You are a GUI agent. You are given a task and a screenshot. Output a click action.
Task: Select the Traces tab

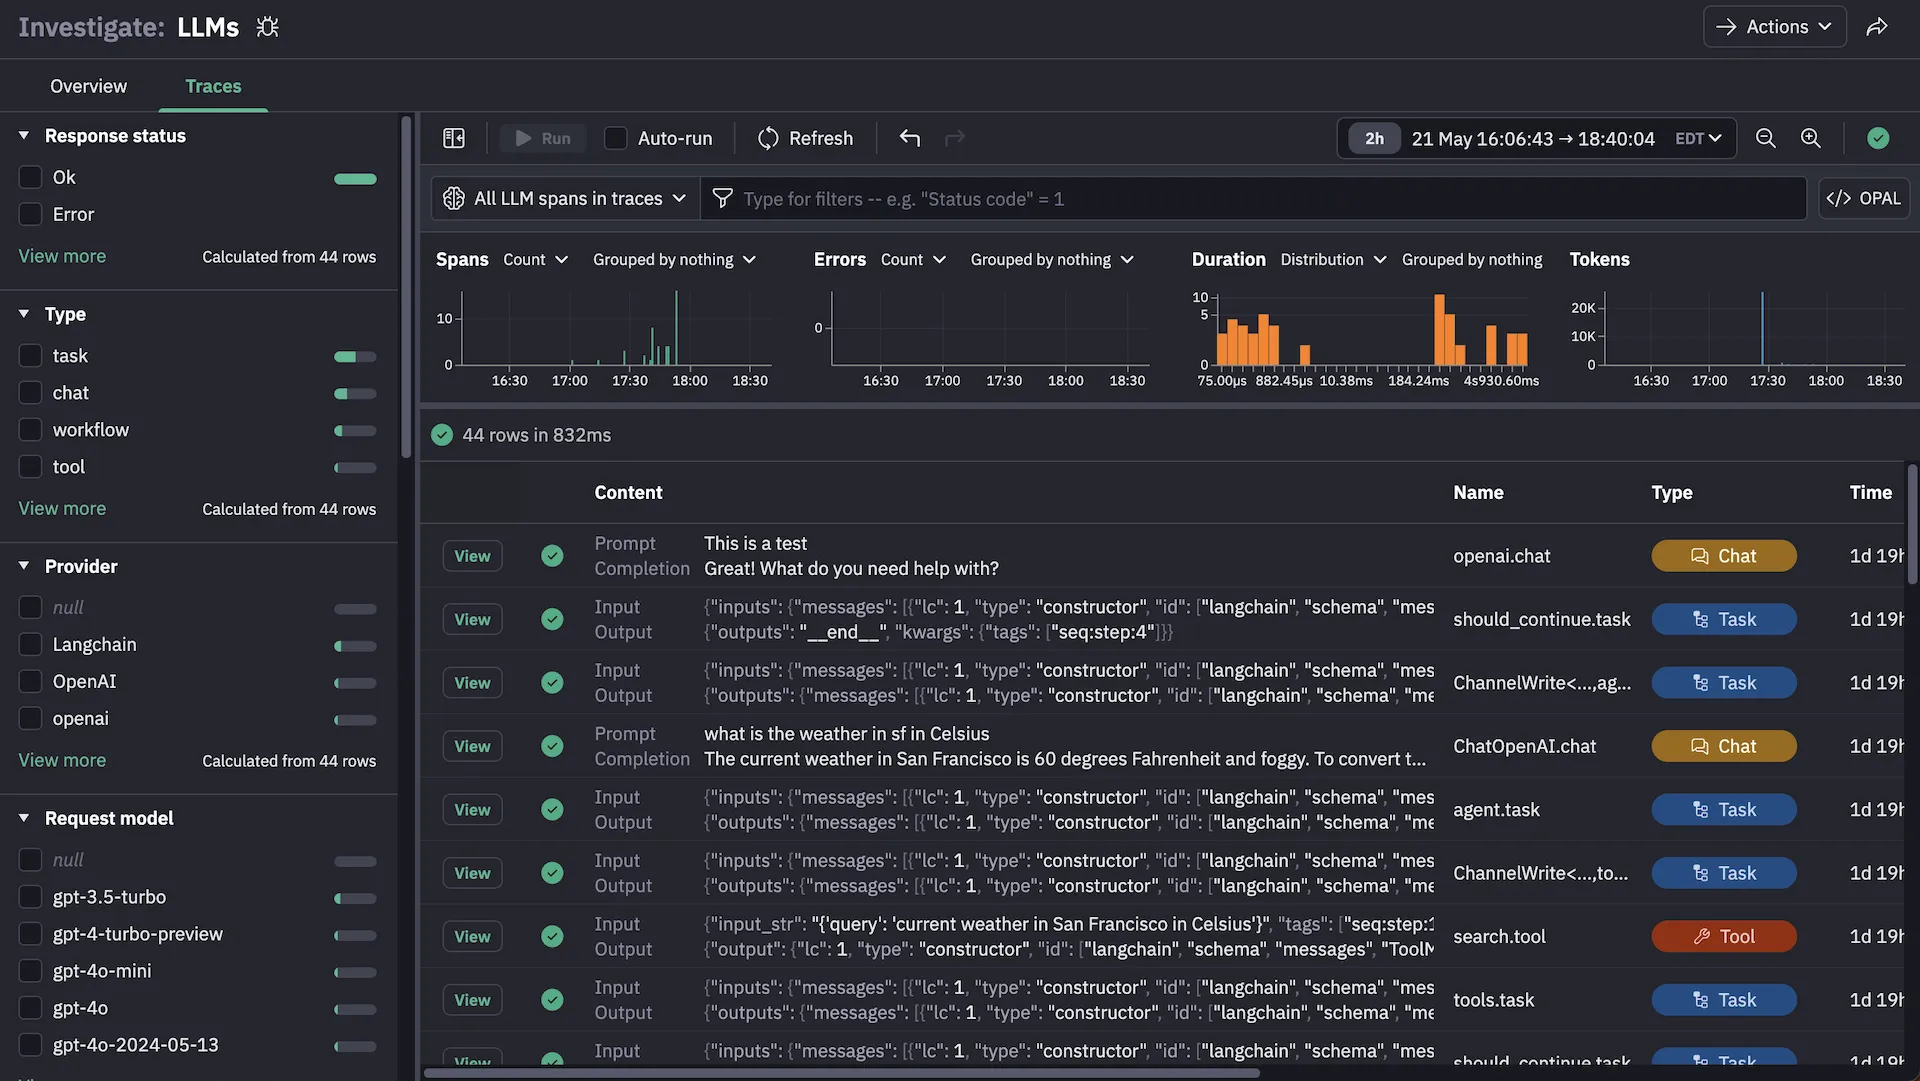tap(213, 86)
